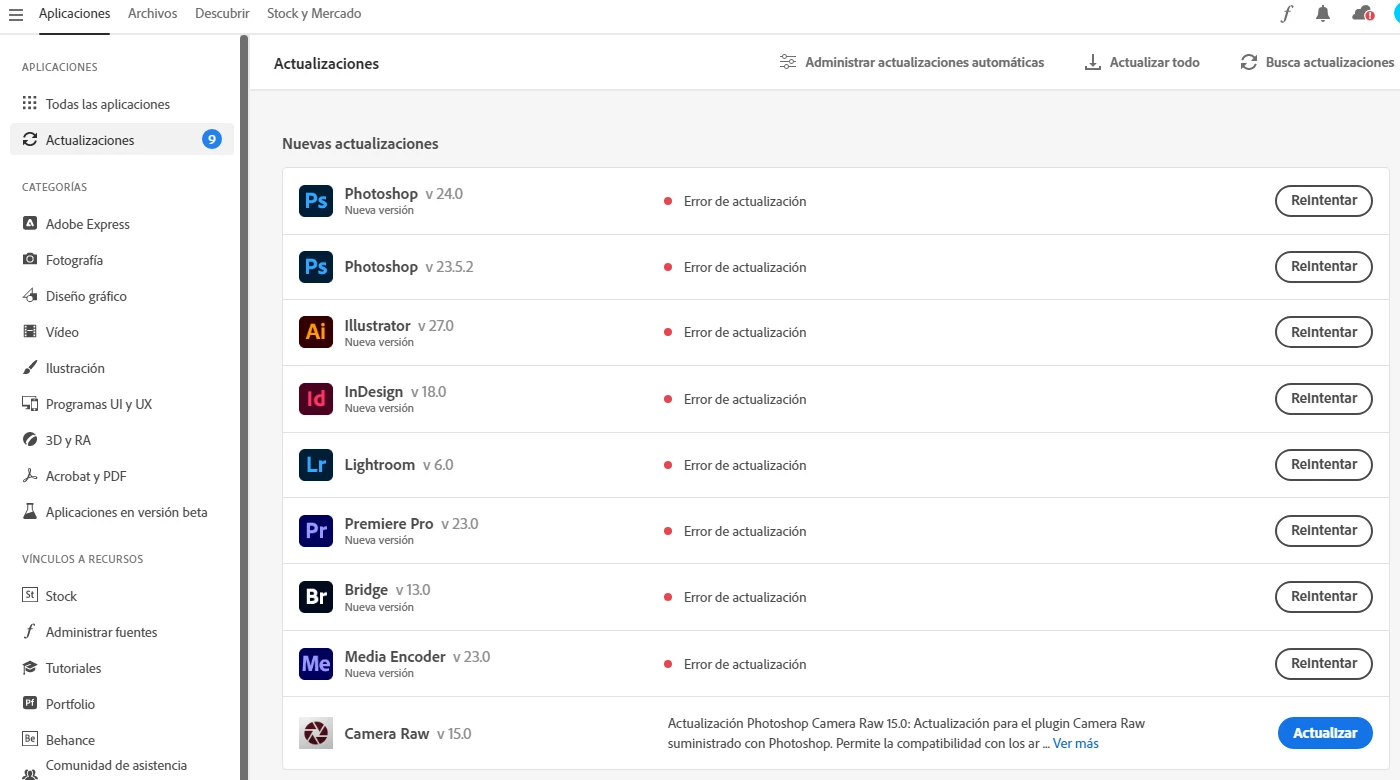
Task: Click the Premiere Pro app icon
Action: [x=316, y=530]
